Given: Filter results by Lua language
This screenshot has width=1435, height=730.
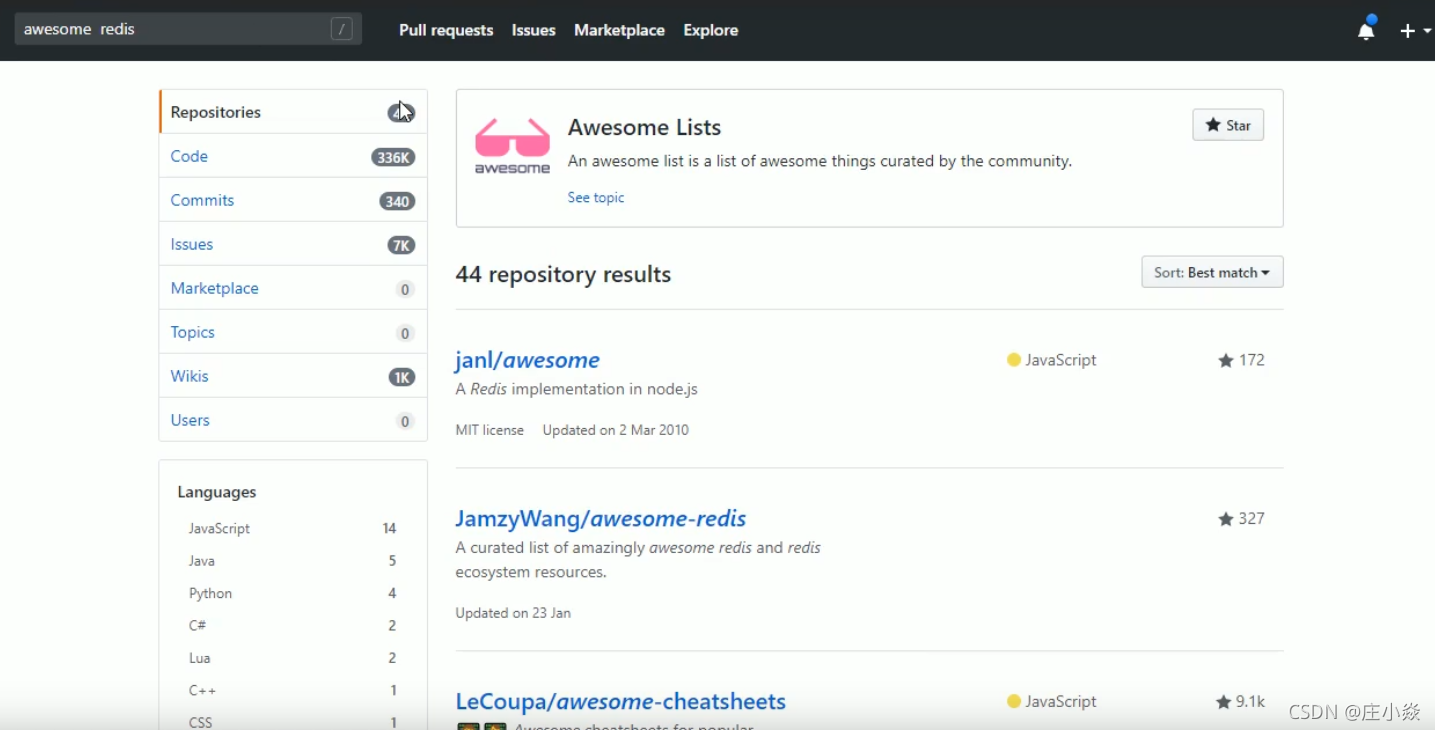Looking at the screenshot, I should click(x=293, y=658).
